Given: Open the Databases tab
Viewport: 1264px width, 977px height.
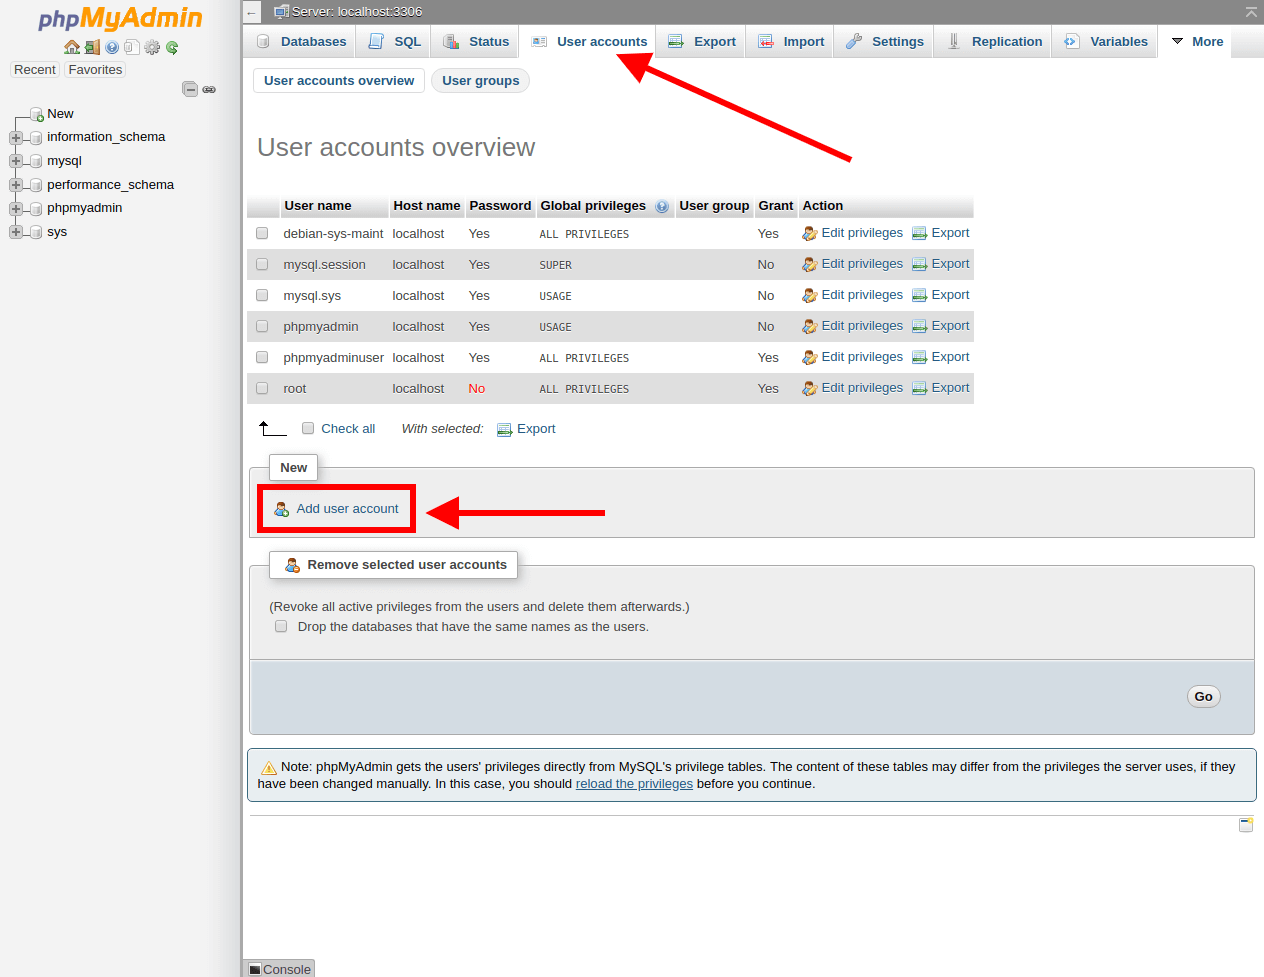Looking at the screenshot, I should click(301, 41).
